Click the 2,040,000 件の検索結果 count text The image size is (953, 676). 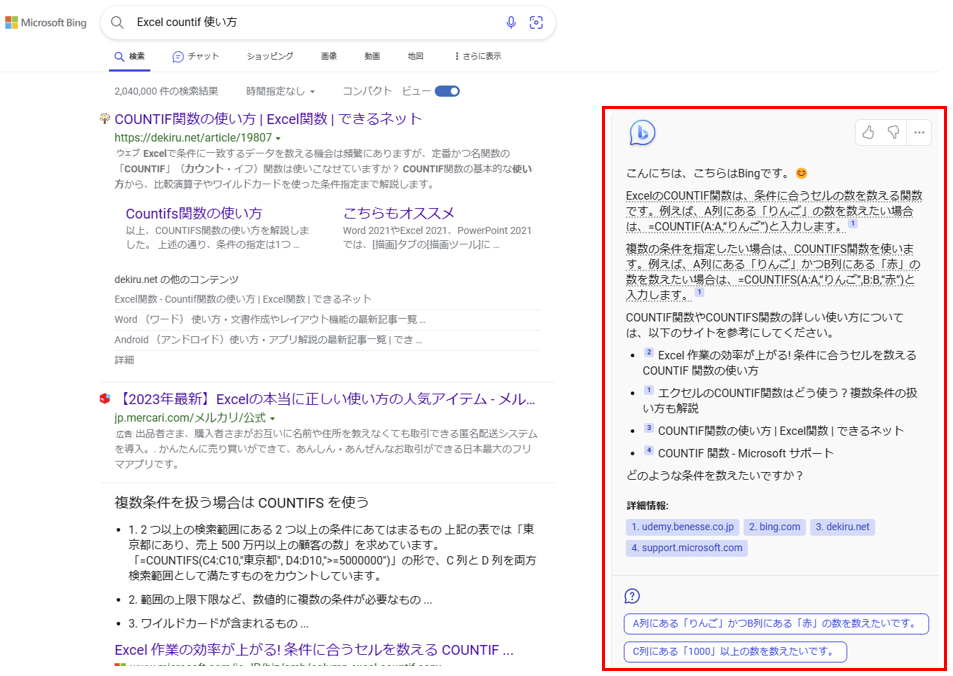[166, 91]
